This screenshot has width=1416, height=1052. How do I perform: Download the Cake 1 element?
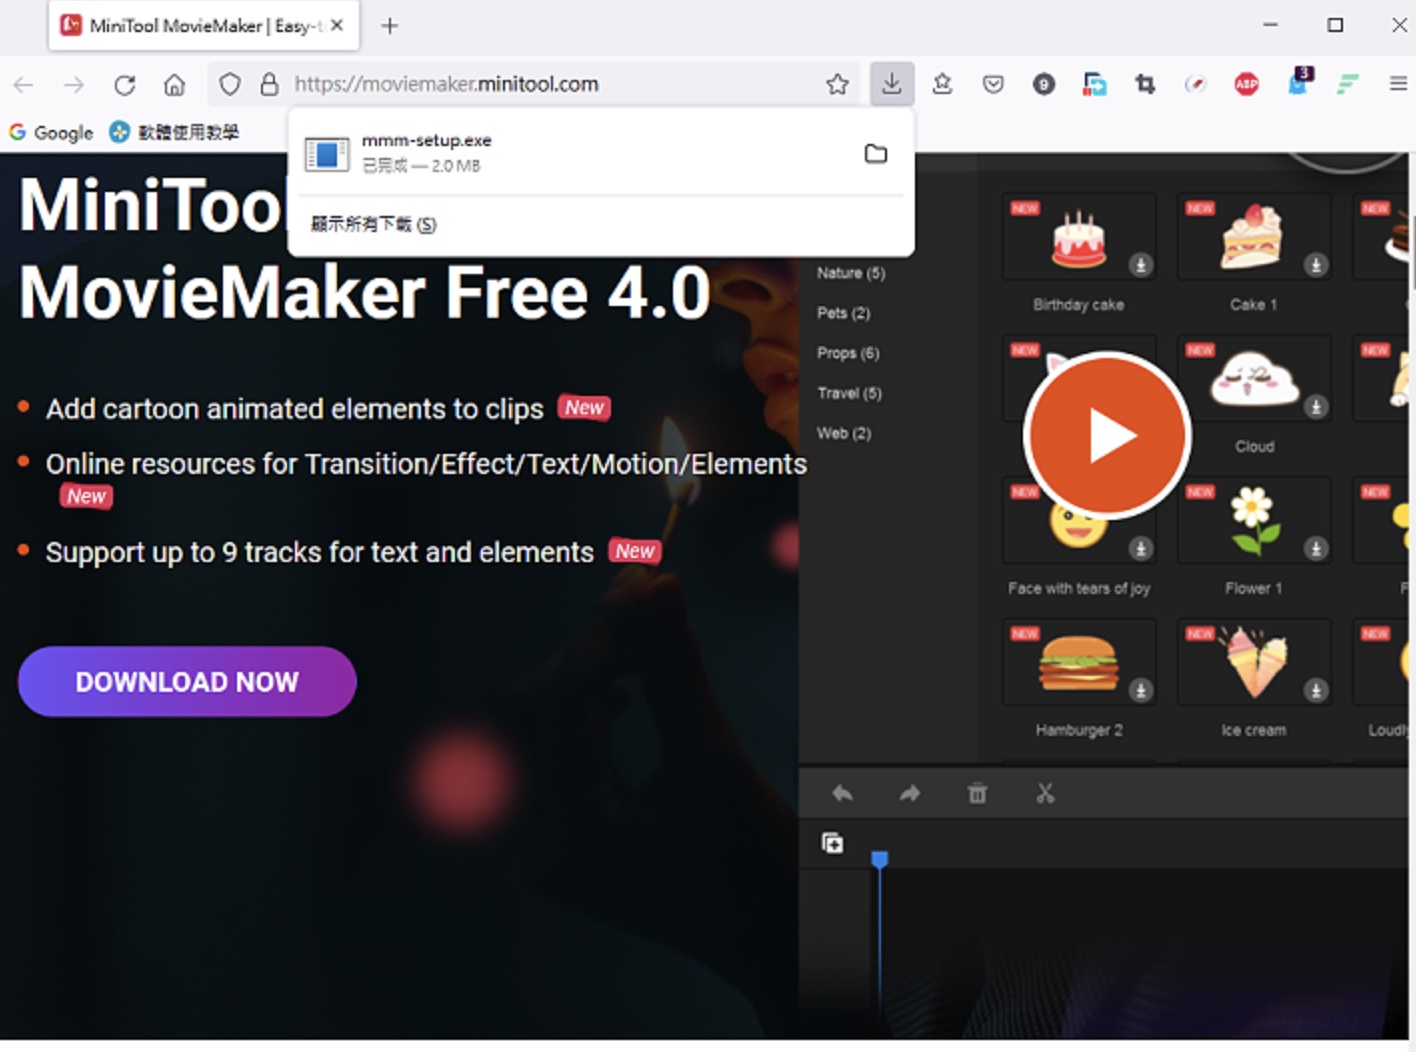tap(1316, 265)
